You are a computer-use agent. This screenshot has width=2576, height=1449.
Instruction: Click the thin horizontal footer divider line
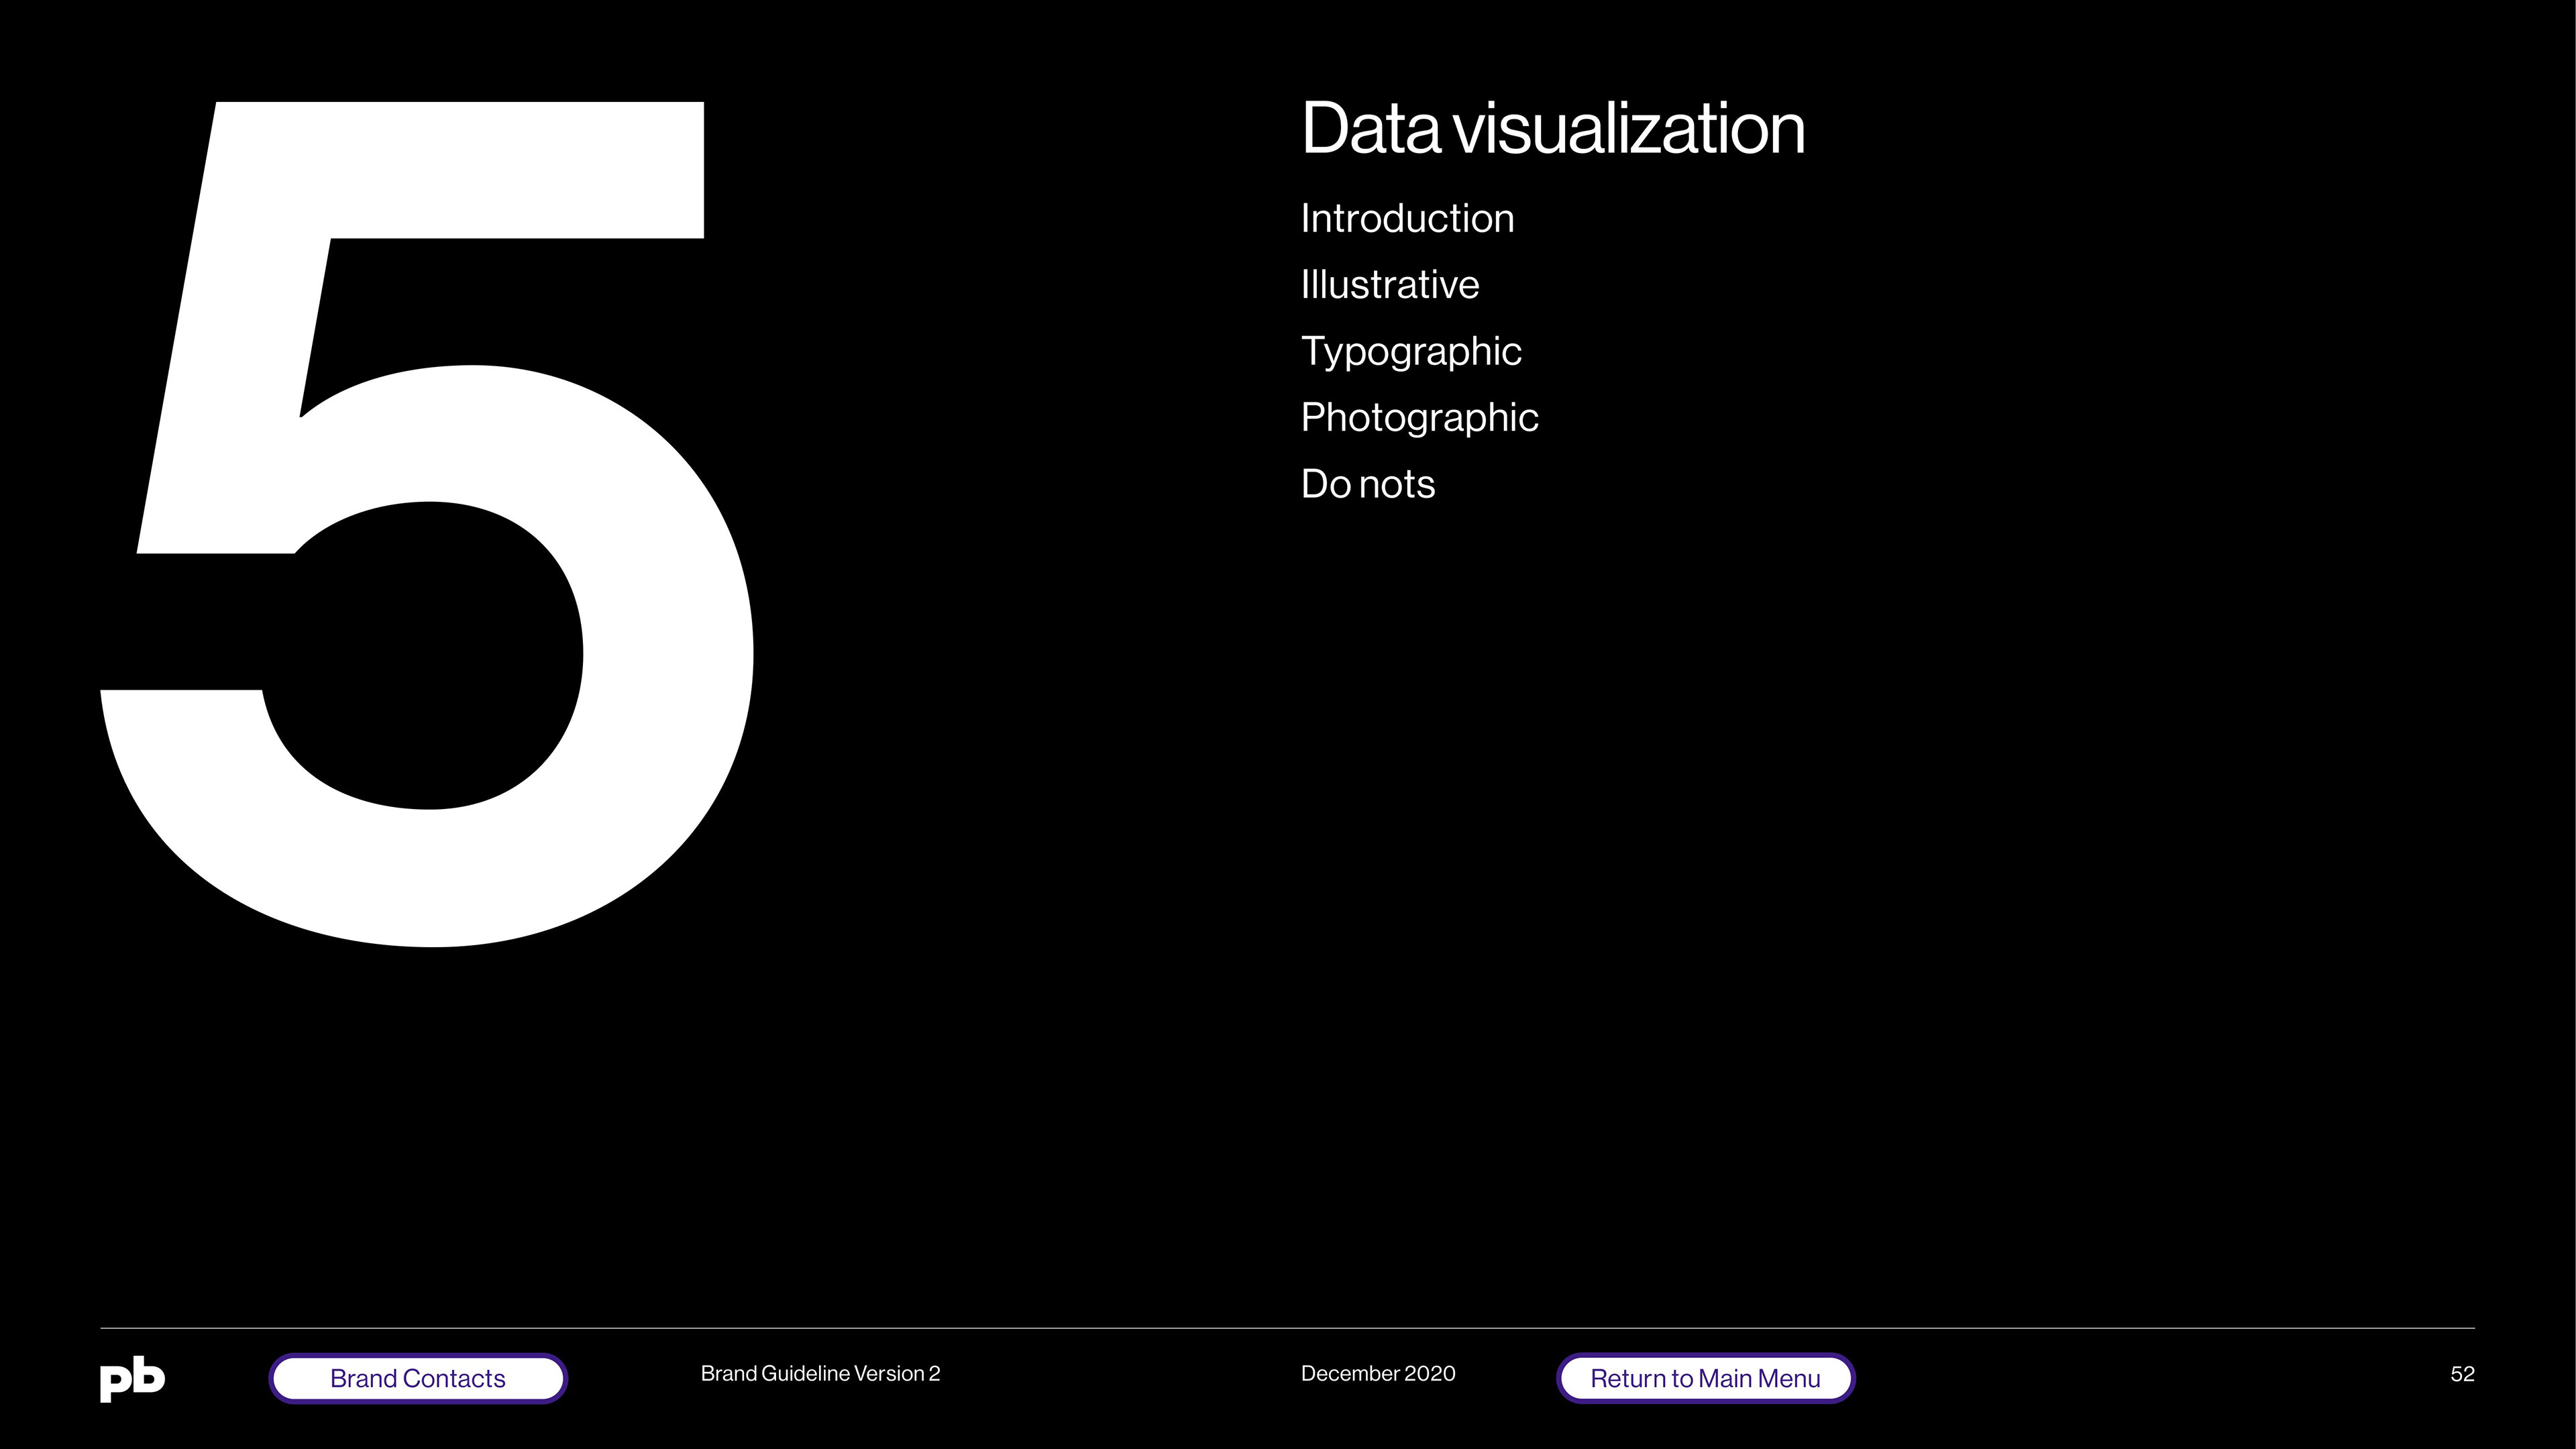1287,1328
